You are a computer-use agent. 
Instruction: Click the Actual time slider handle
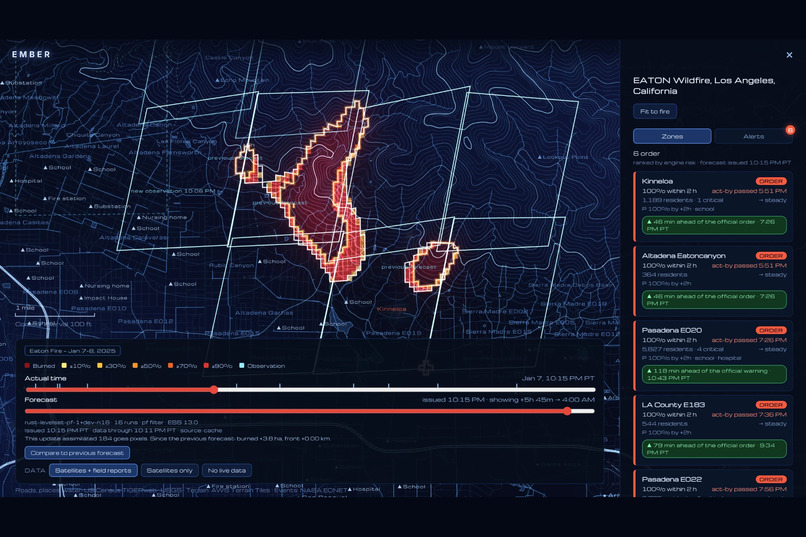214,390
